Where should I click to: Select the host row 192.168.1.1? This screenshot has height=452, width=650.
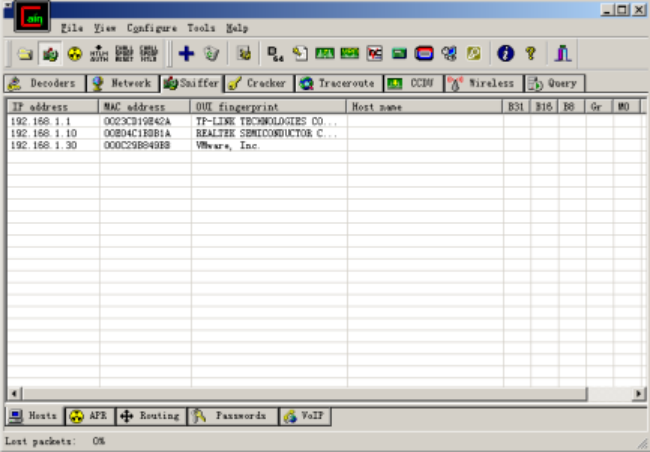325,121
